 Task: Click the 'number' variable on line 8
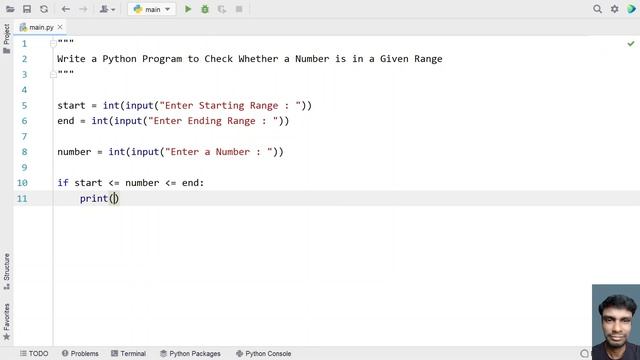[x=74, y=152]
